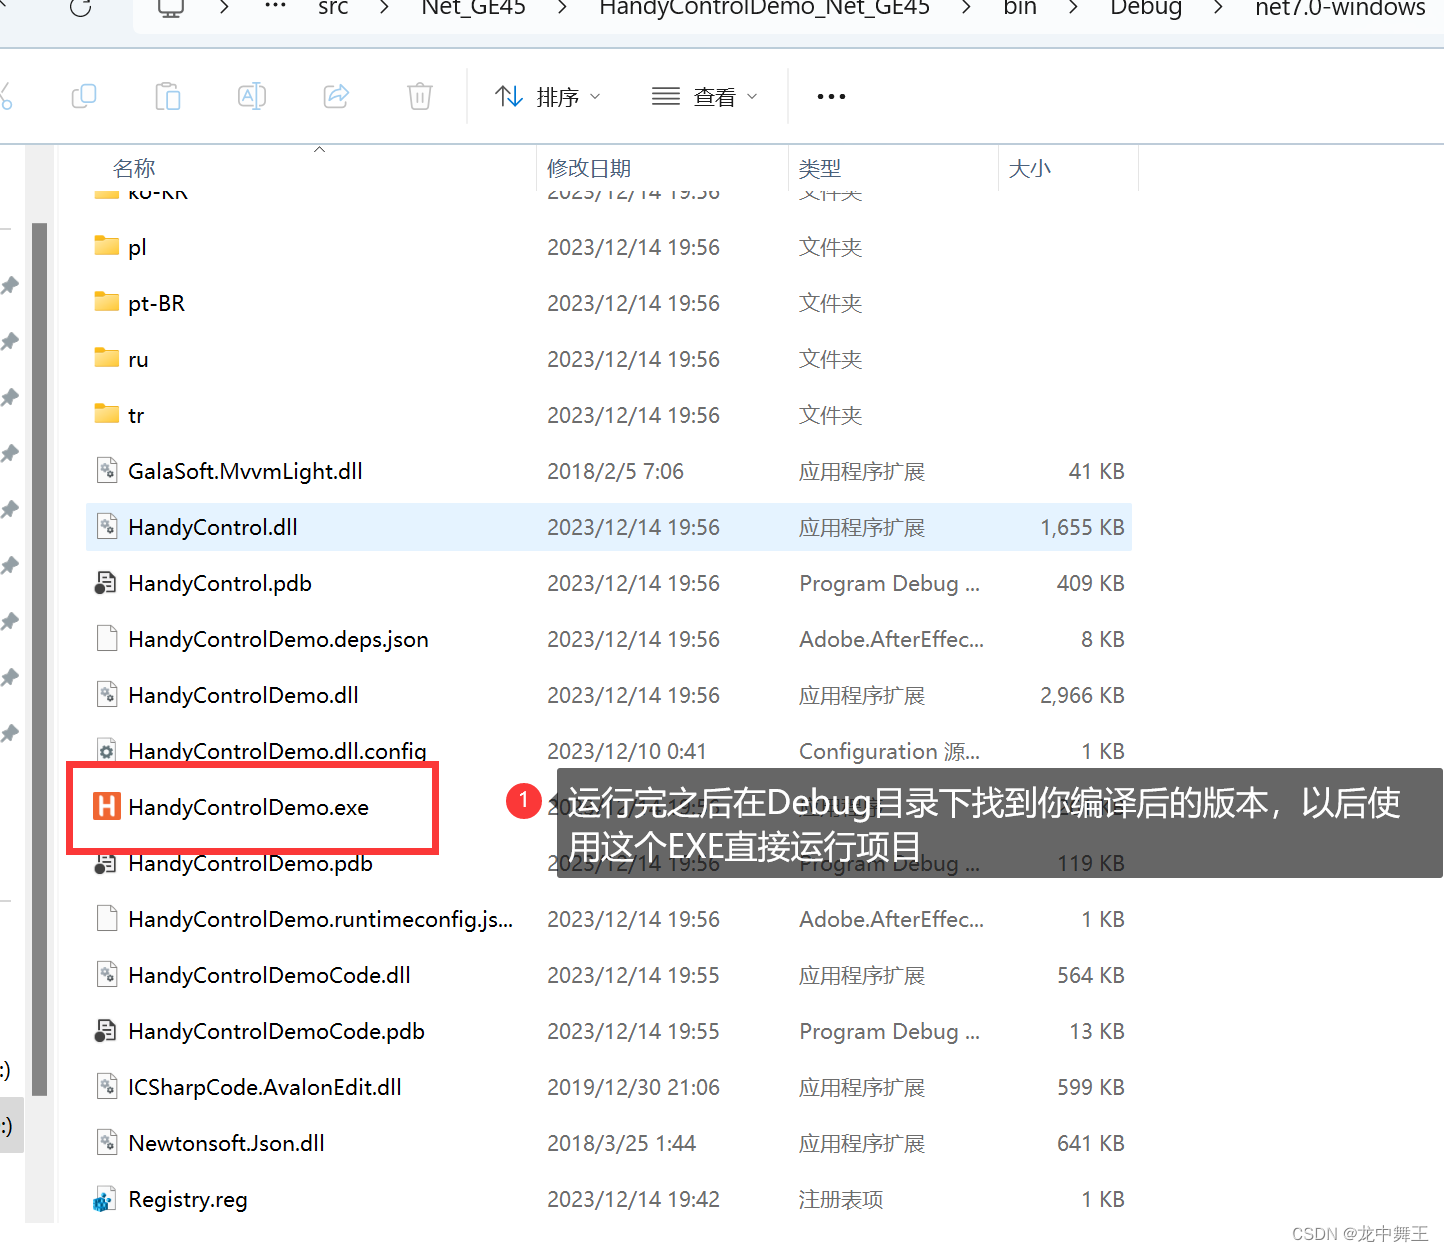The width and height of the screenshot is (1444, 1252).
Task: Click the Newtonsoft.Json.dll file icon
Action: coord(107,1142)
